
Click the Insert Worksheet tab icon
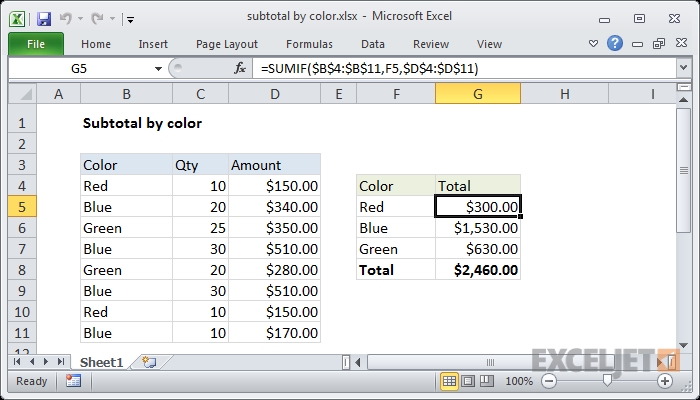(x=150, y=361)
